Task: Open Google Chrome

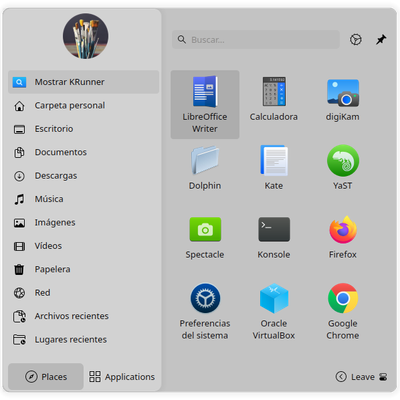Action: coord(343,311)
